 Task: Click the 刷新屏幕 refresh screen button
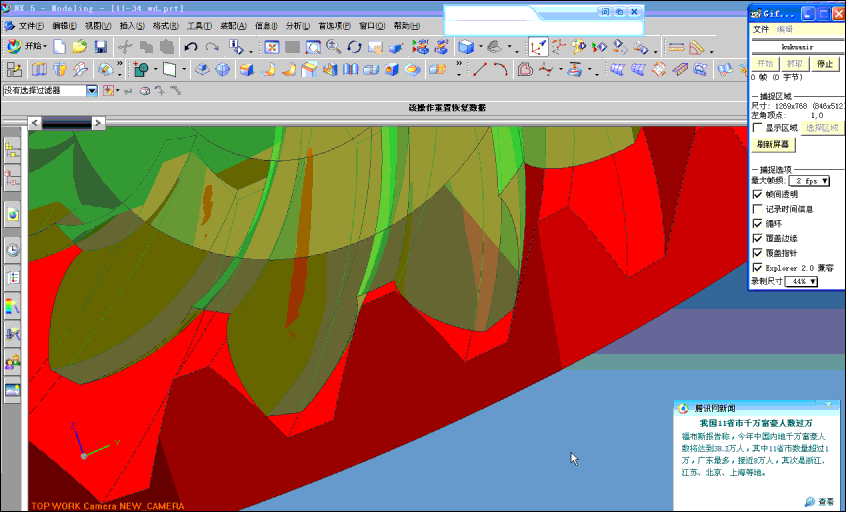(x=773, y=145)
